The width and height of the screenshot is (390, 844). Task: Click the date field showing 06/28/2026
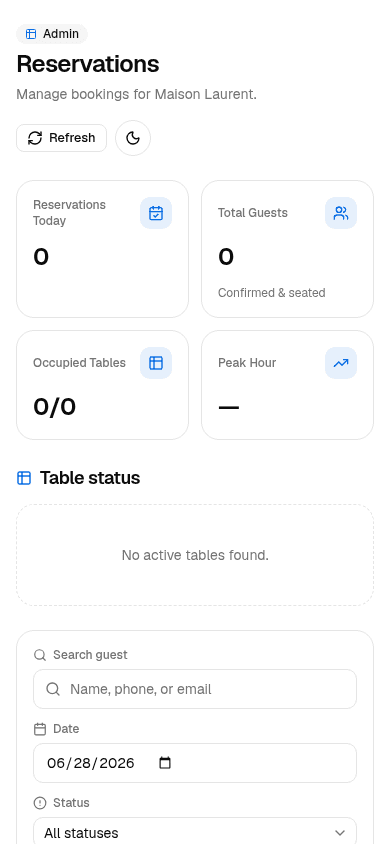[195, 763]
